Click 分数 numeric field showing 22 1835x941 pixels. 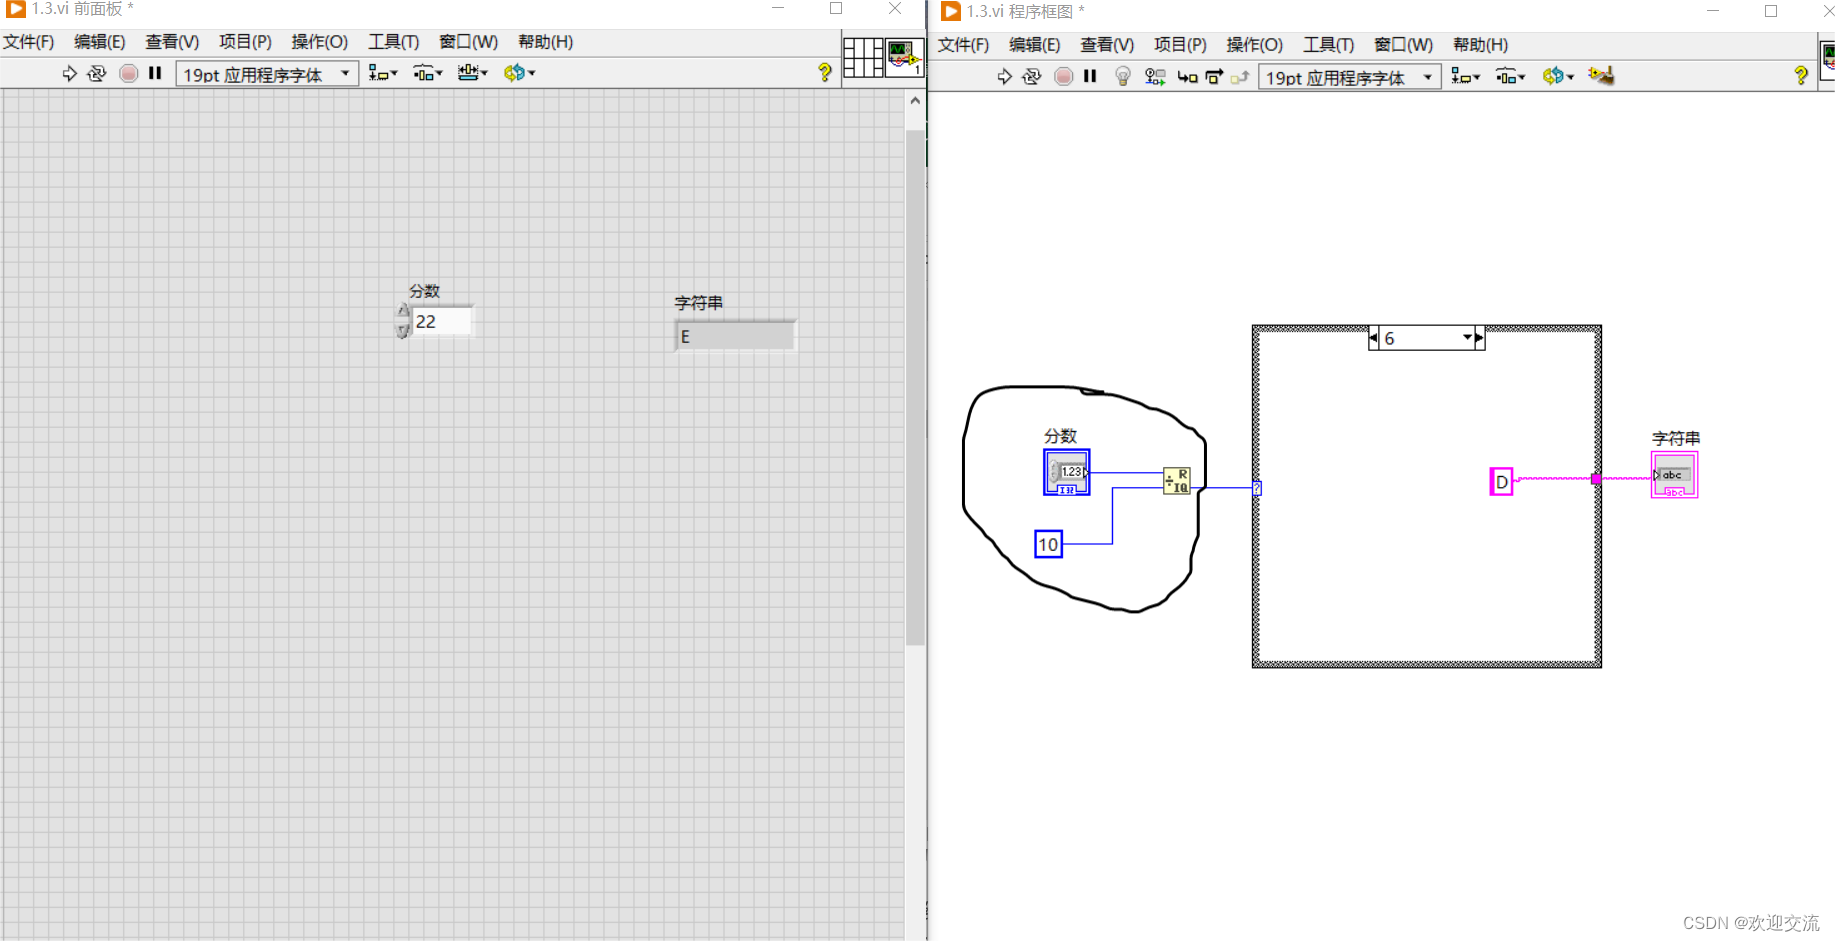[441, 321]
